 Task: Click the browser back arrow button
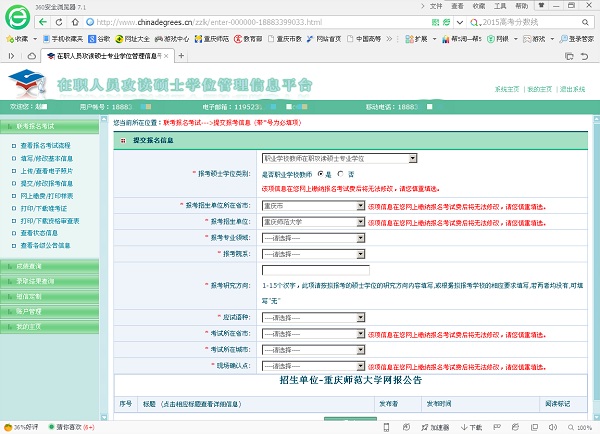pyautogui.click(x=43, y=22)
